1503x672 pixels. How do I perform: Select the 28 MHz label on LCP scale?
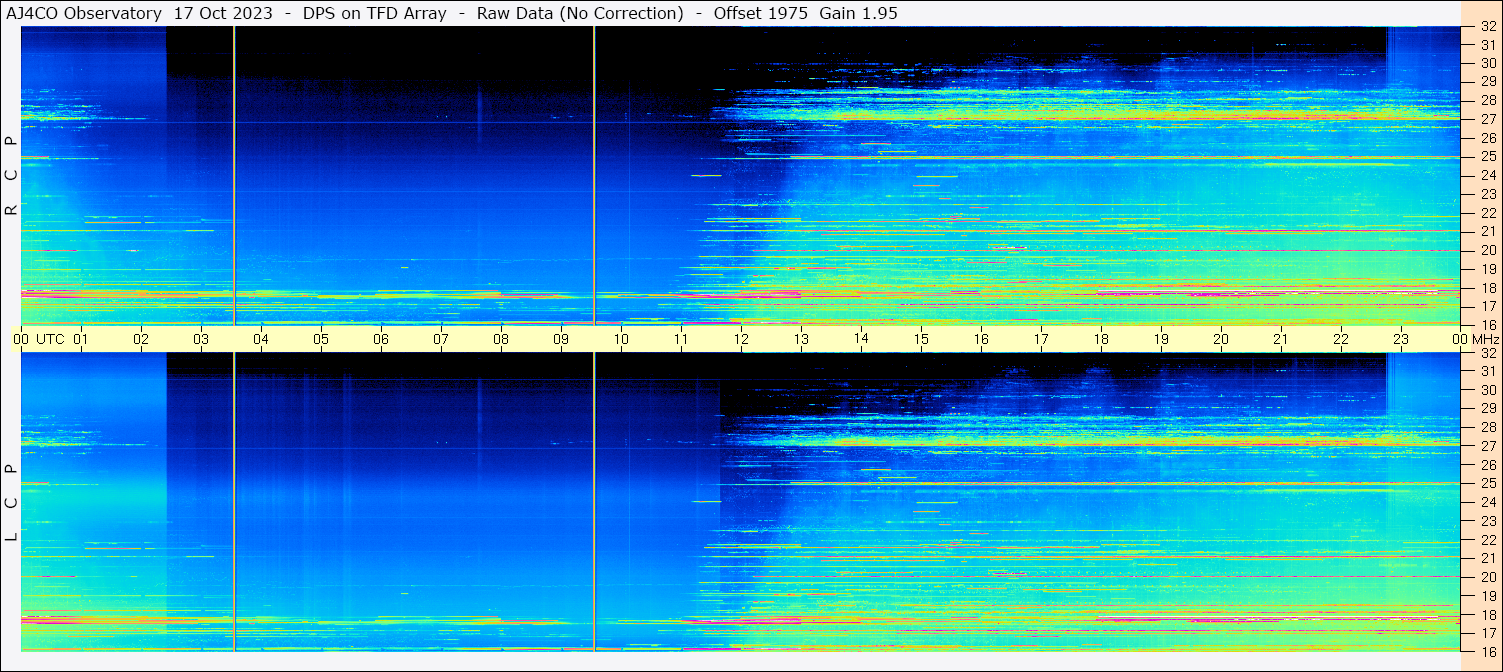(x=1487, y=428)
